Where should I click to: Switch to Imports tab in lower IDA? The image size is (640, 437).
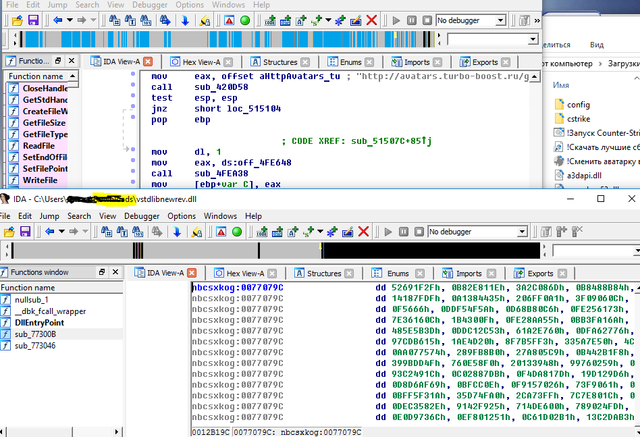[x=469, y=273]
